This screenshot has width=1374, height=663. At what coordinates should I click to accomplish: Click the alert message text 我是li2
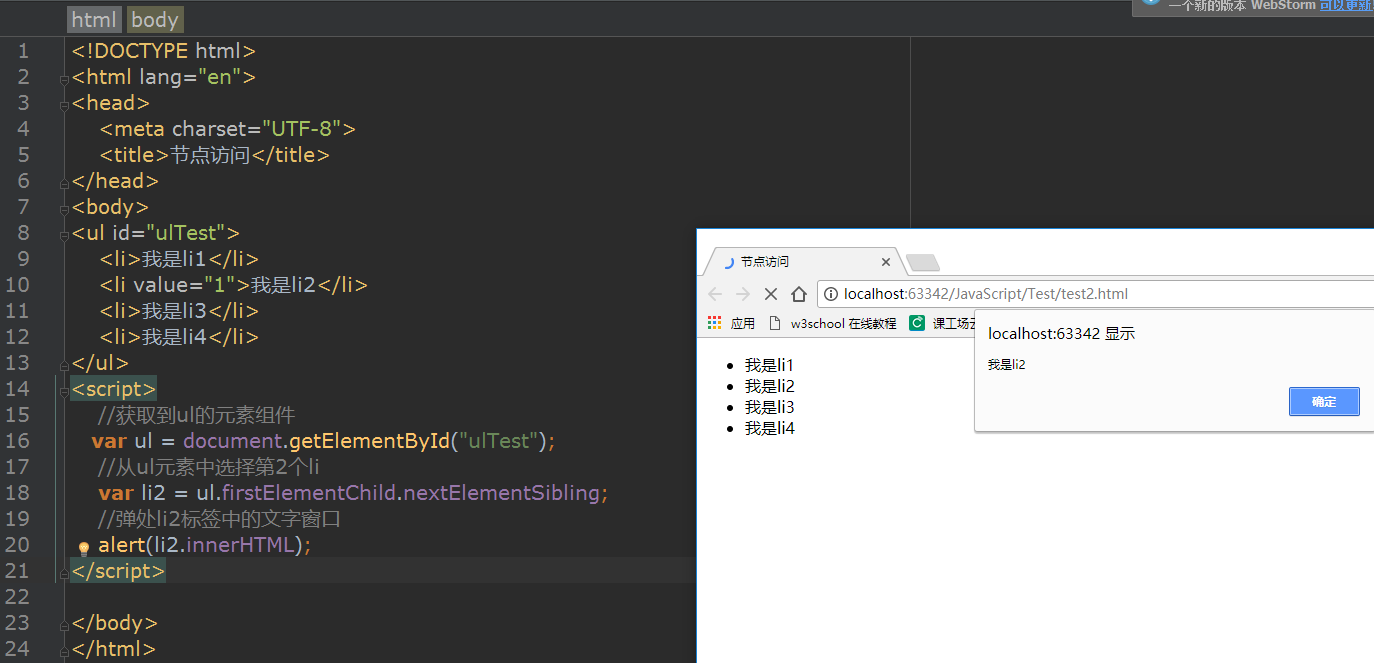(x=1007, y=365)
